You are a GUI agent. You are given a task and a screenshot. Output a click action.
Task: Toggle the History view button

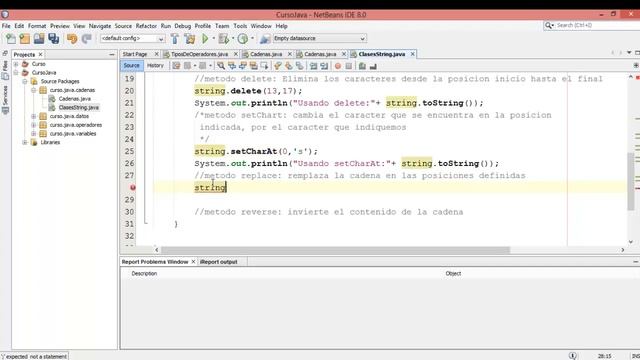pyautogui.click(x=155, y=65)
